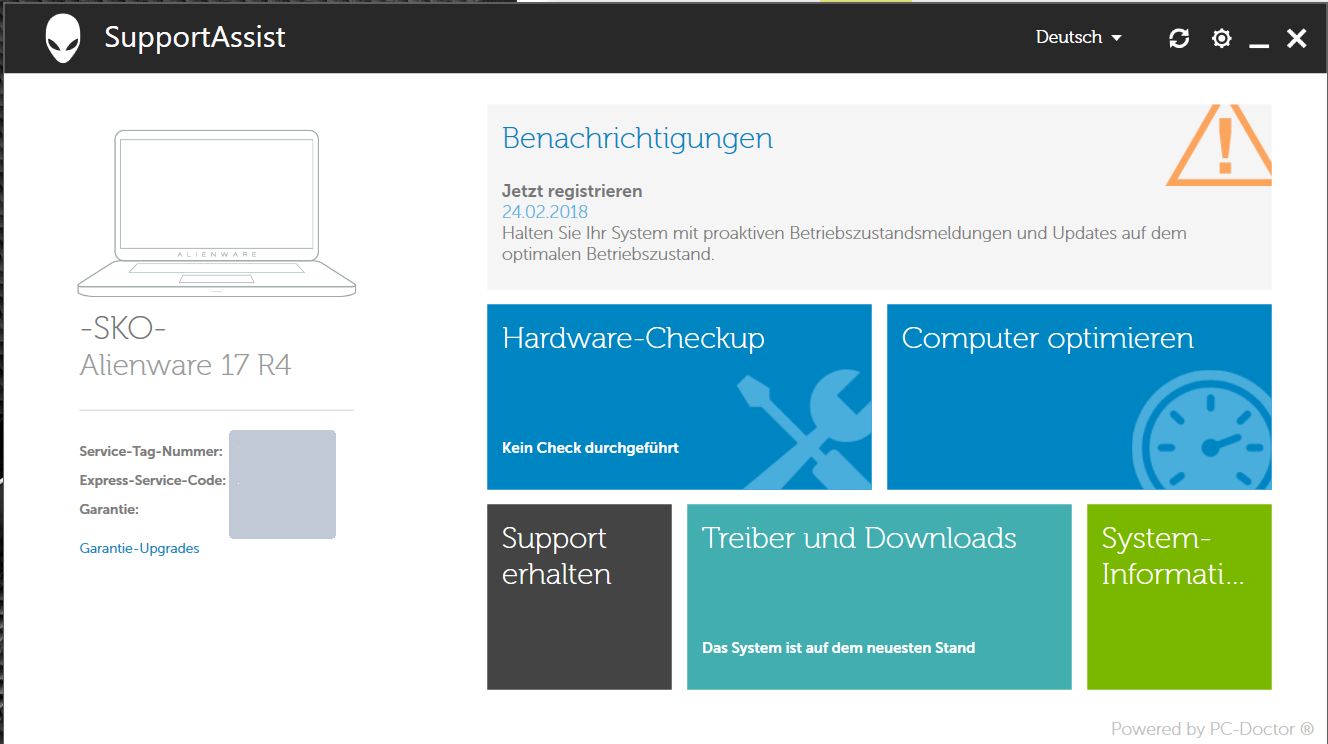The width and height of the screenshot is (1328, 744).
Task: Click the Alienware 17 R4 model text
Action: pyautogui.click(x=185, y=365)
